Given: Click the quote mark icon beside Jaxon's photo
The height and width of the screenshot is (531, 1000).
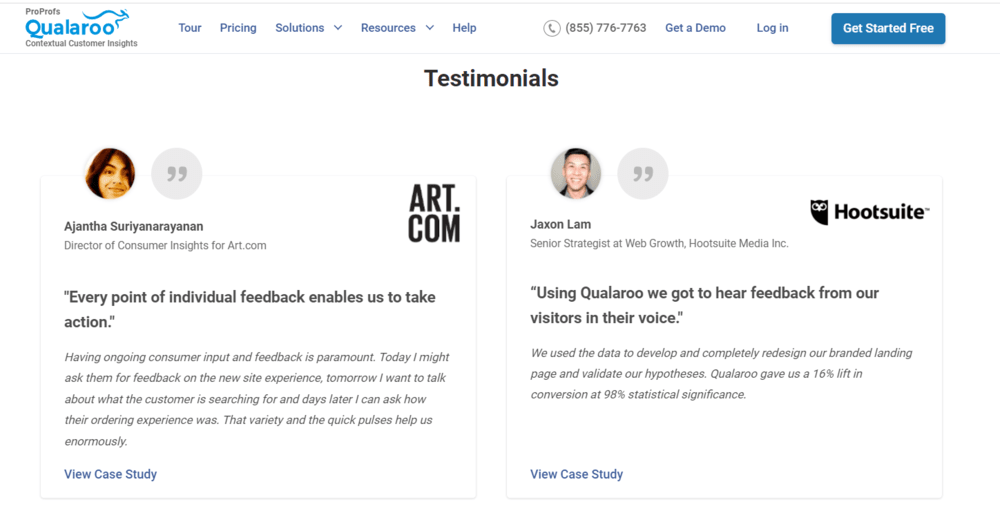Looking at the screenshot, I should [643, 173].
